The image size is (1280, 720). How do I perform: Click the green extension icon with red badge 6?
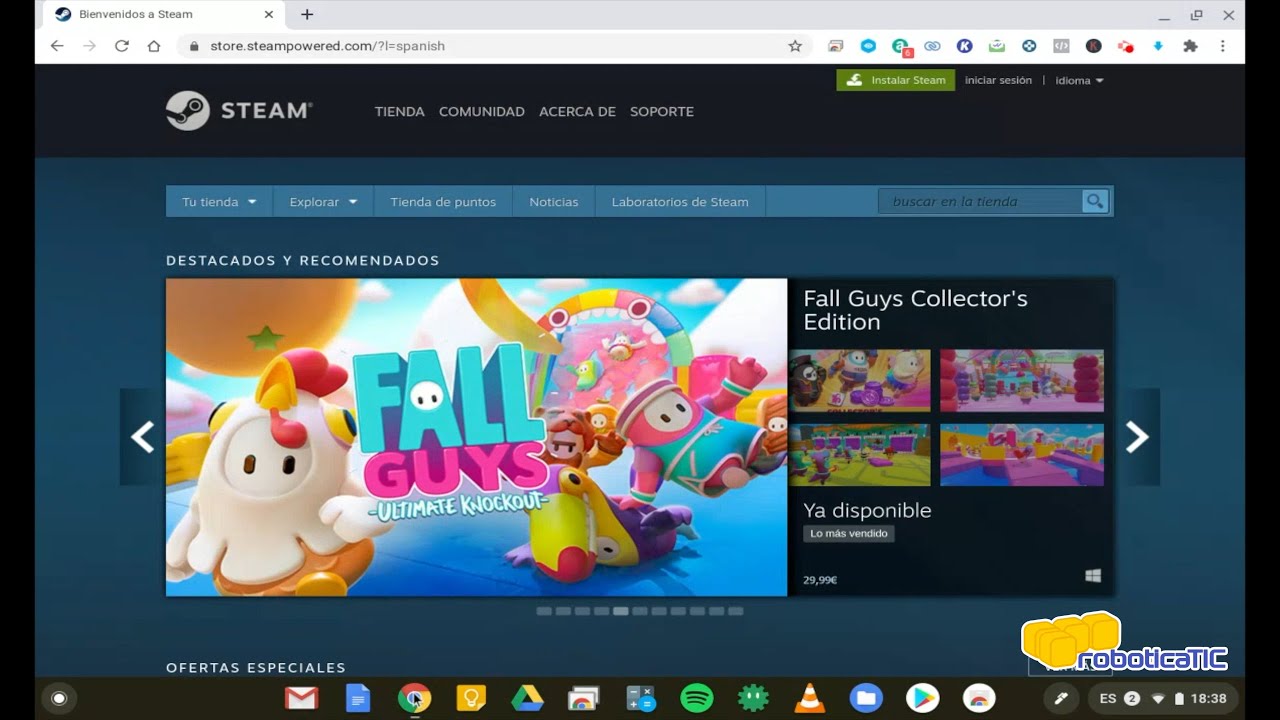[901, 46]
